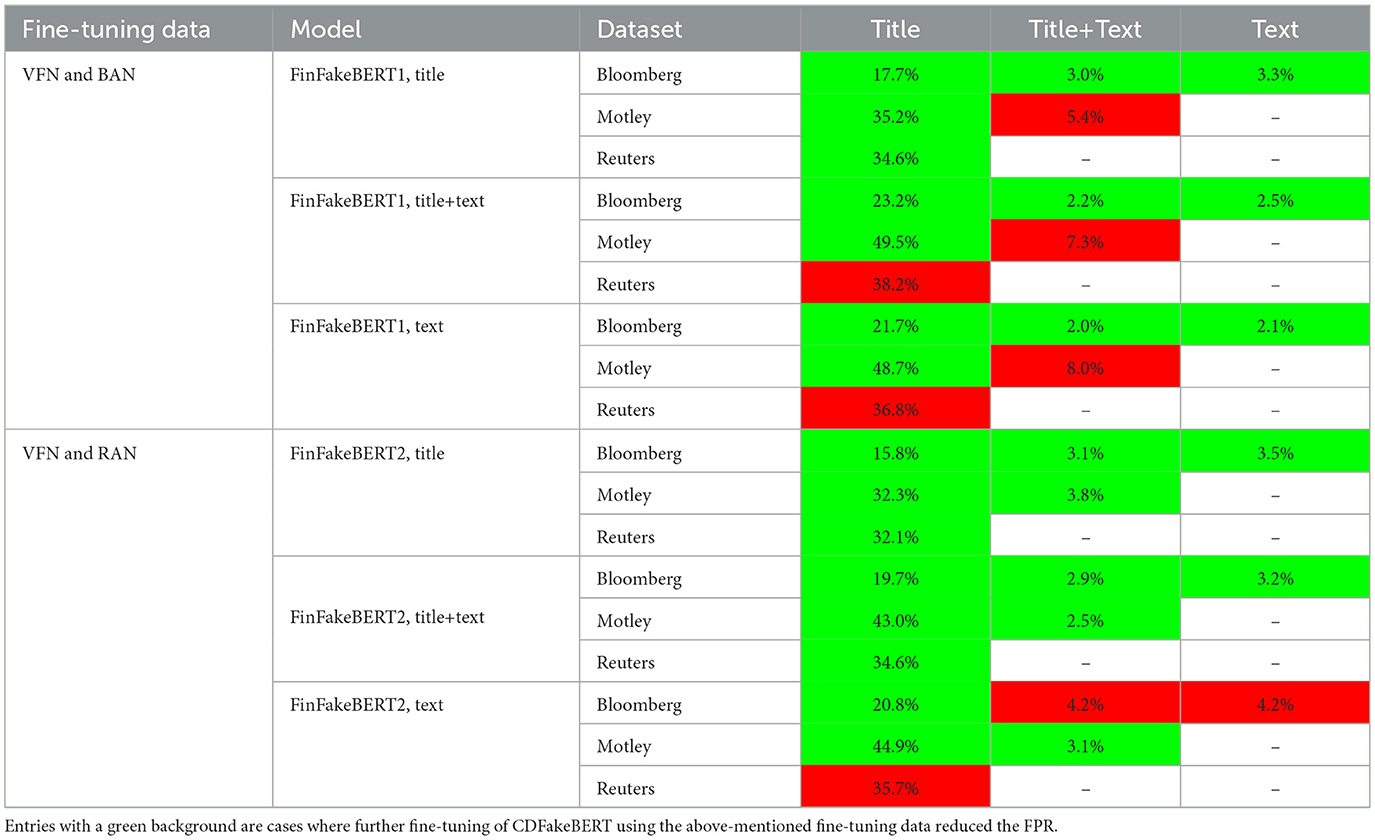Click the 'Dataset' column header

click(x=639, y=29)
